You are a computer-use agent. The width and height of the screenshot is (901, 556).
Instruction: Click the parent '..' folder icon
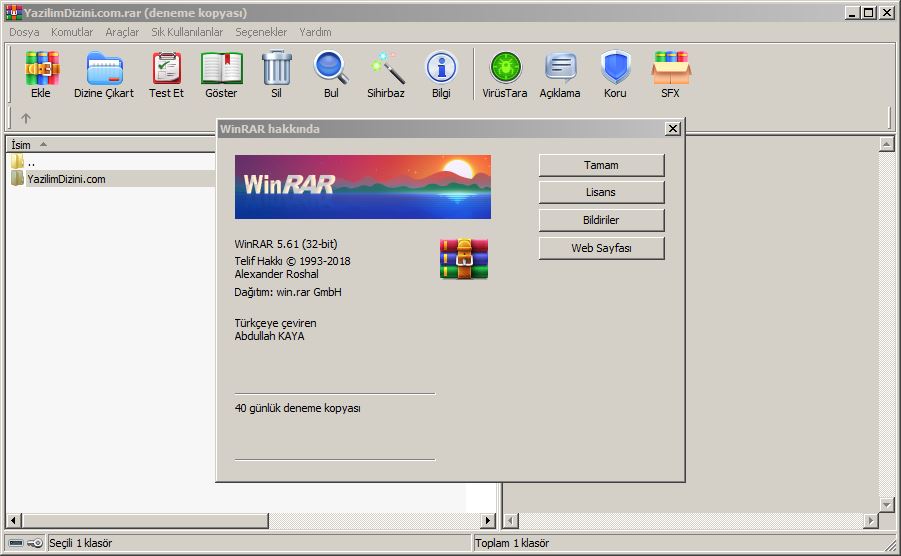17,161
